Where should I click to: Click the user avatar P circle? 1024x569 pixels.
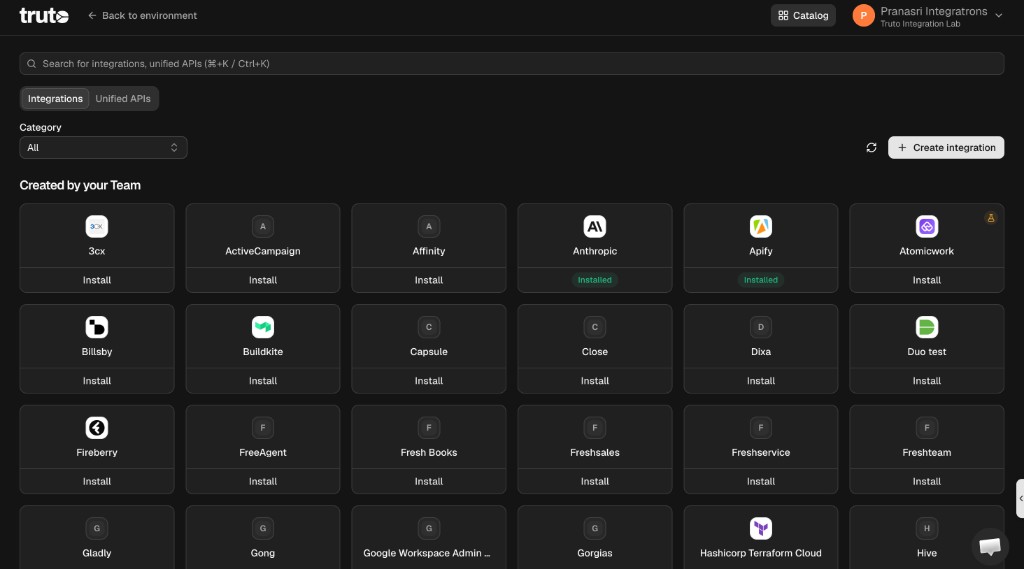[863, 16]
